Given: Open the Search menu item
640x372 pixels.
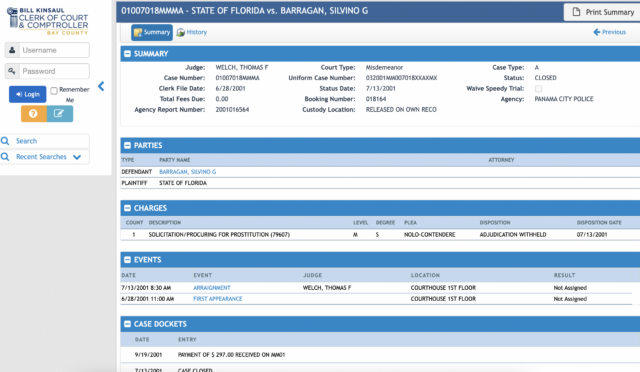Looking at the screenshot, I should click(x=27, y=141).
